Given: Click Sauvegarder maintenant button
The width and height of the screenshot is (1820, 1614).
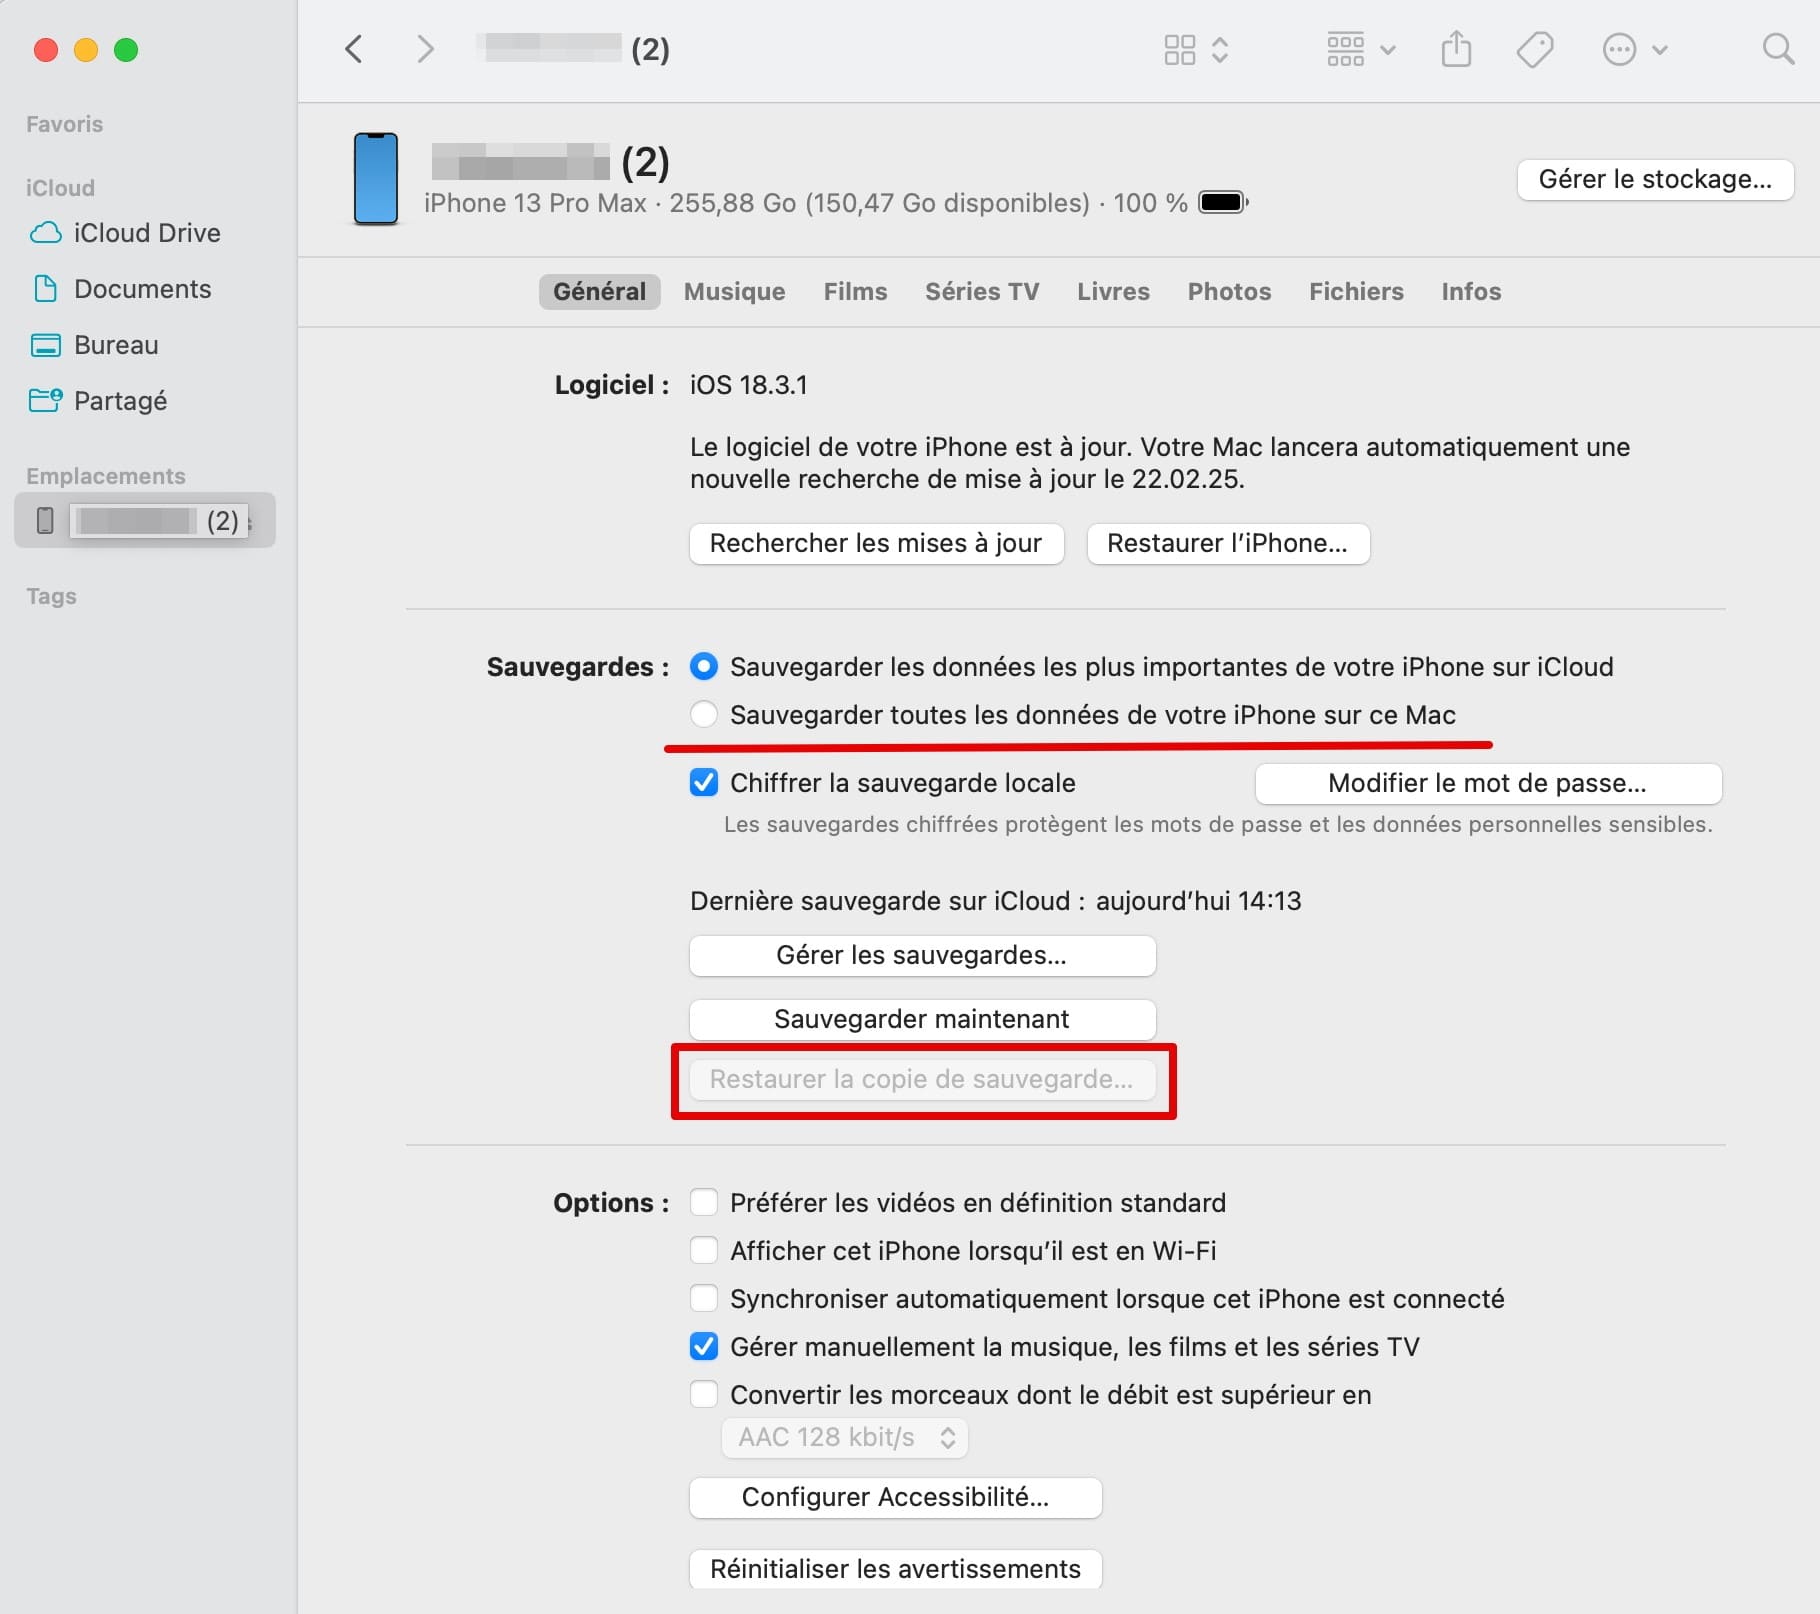Looking at the screenshot, I should coord(922,1019).
